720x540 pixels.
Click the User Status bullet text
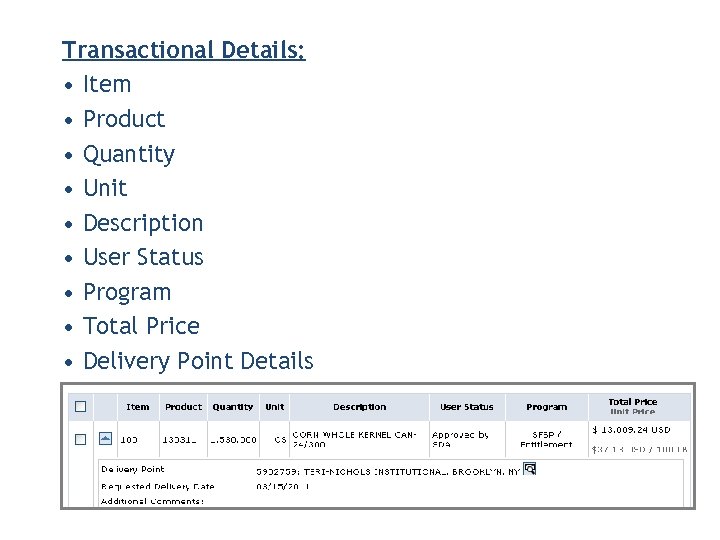point(143,257)
